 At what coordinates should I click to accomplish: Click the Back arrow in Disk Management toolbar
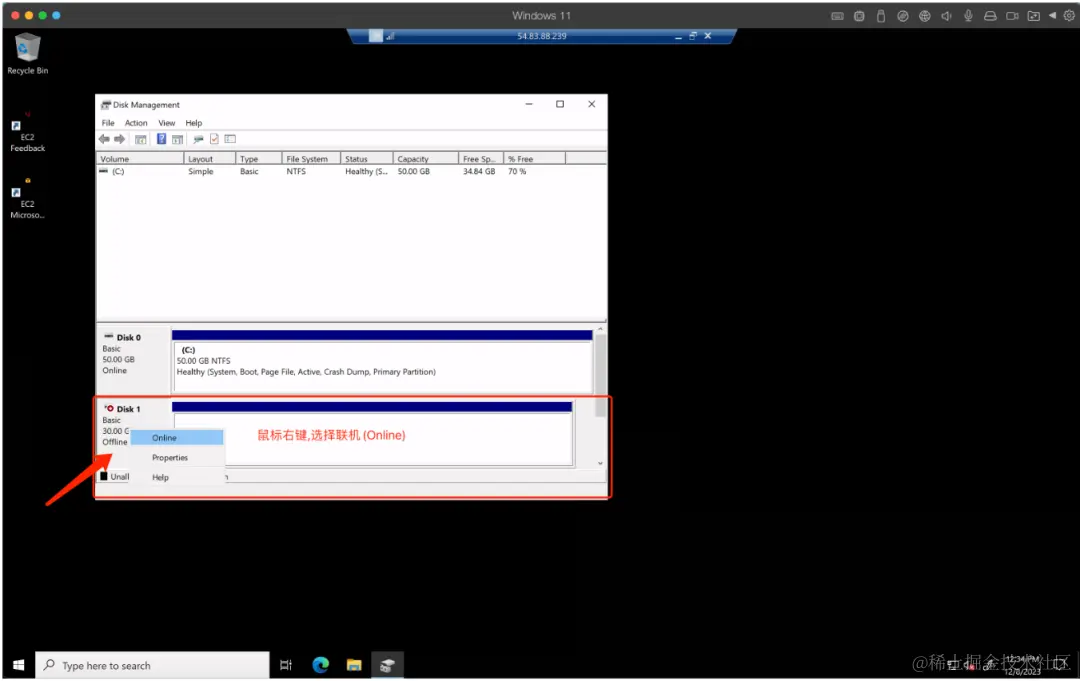point(104,139)
